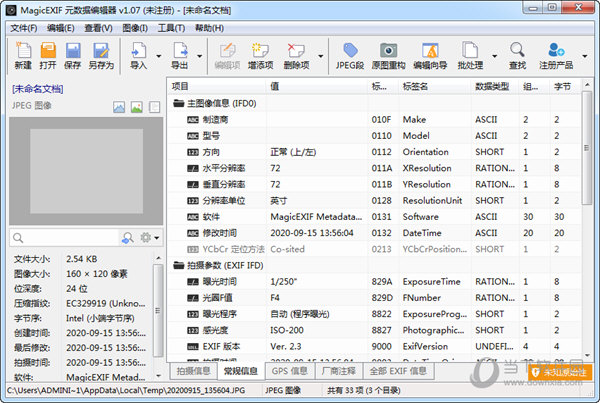Open dropdown arrow next to 导入
The width and height of the screenshot is (600, 403).
click(158, 56)
